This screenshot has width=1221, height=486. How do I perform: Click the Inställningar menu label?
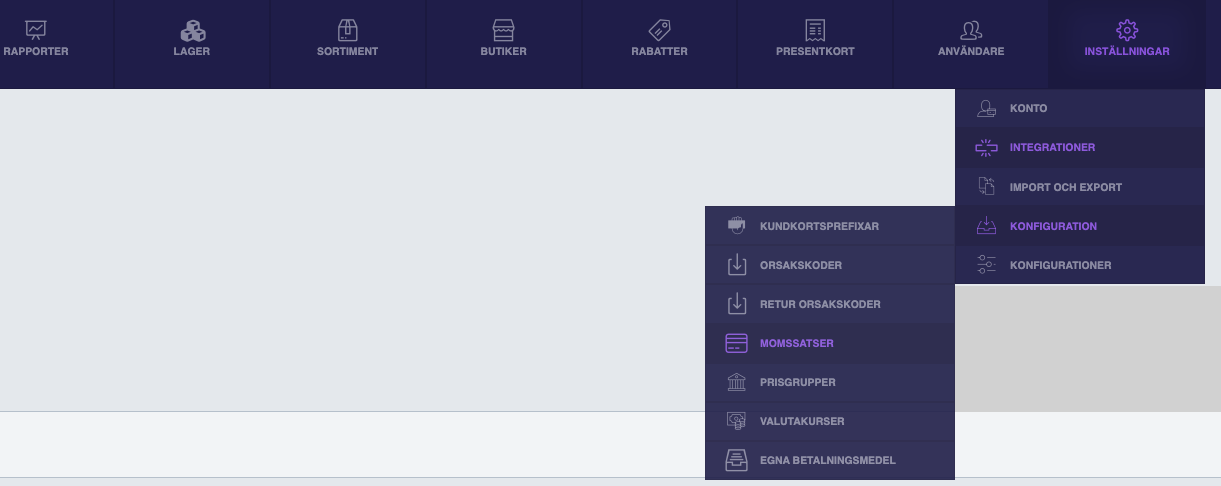[1127, 52]
